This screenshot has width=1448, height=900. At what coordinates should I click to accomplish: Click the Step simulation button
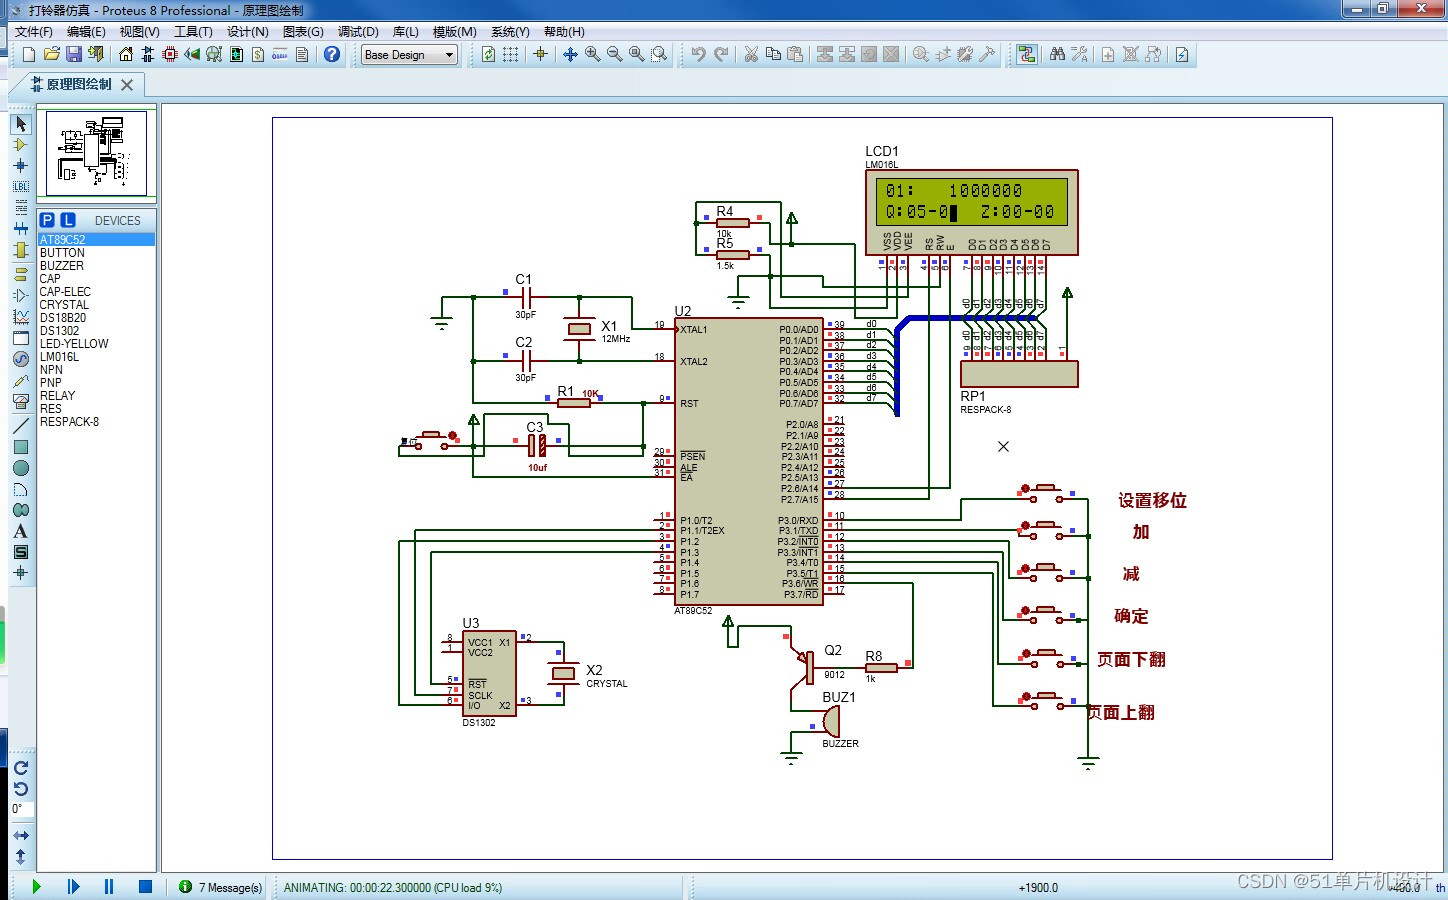[73, 887]
